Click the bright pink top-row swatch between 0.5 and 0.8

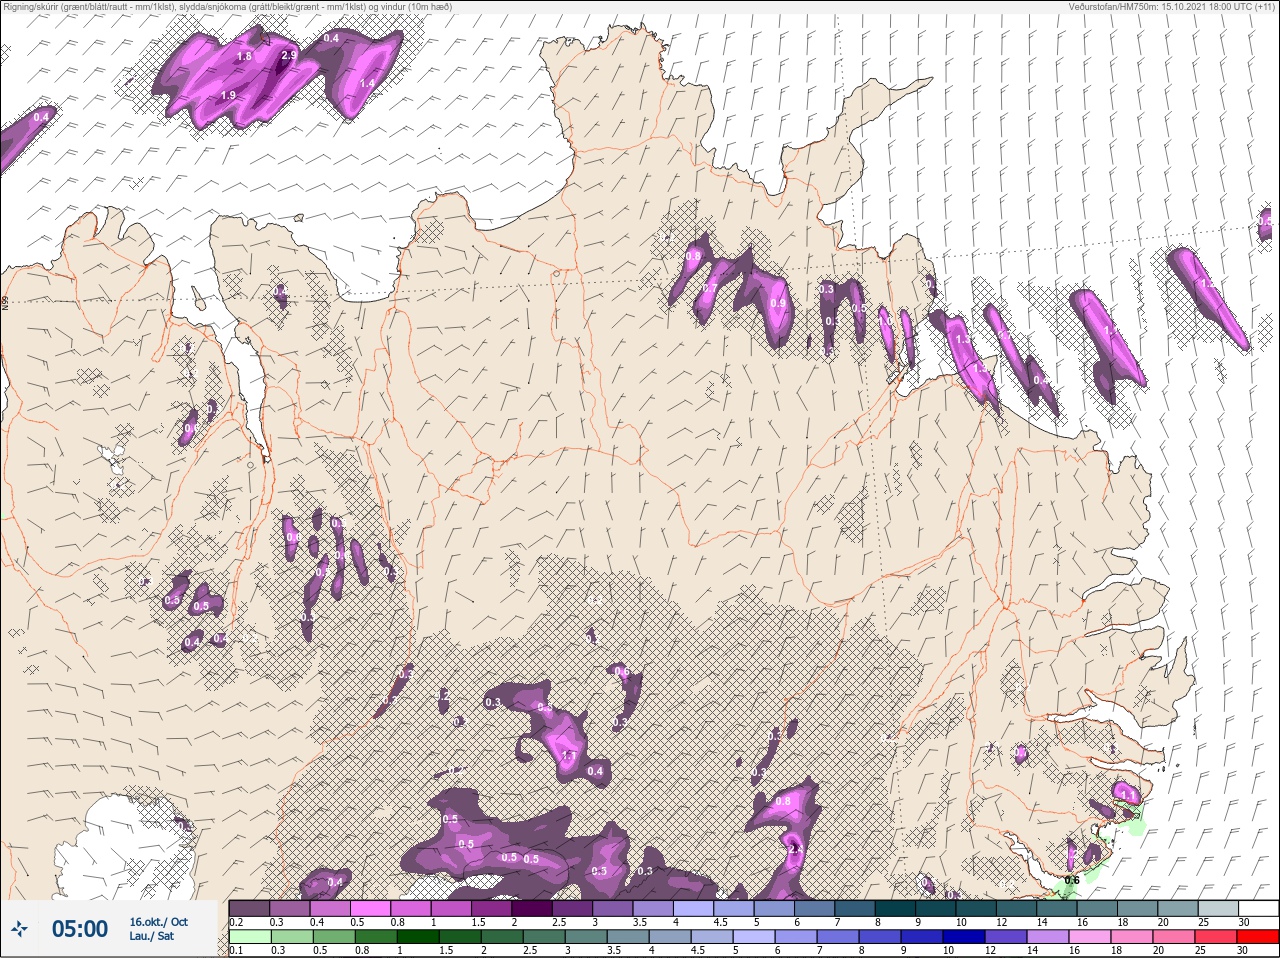click(370, 909)
